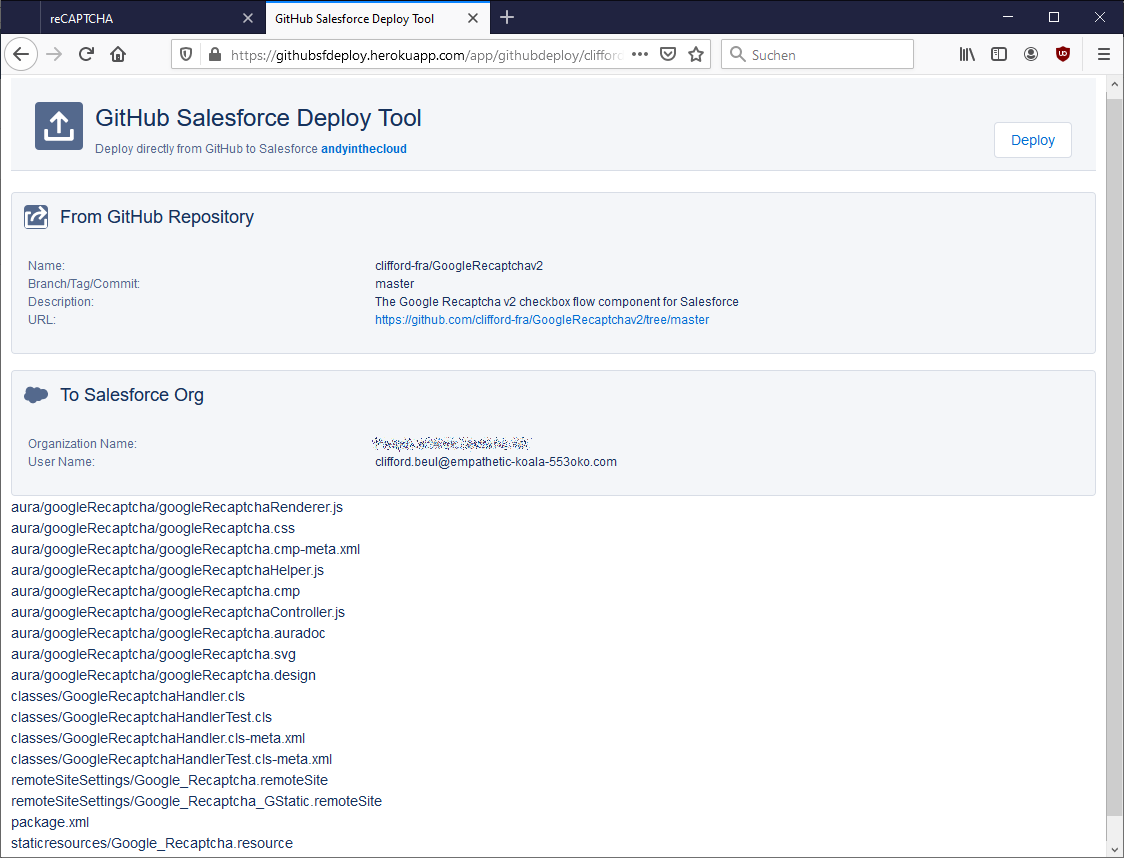Go back with the browser back arrow
The image size is (1124, 858).
[22, 54]
